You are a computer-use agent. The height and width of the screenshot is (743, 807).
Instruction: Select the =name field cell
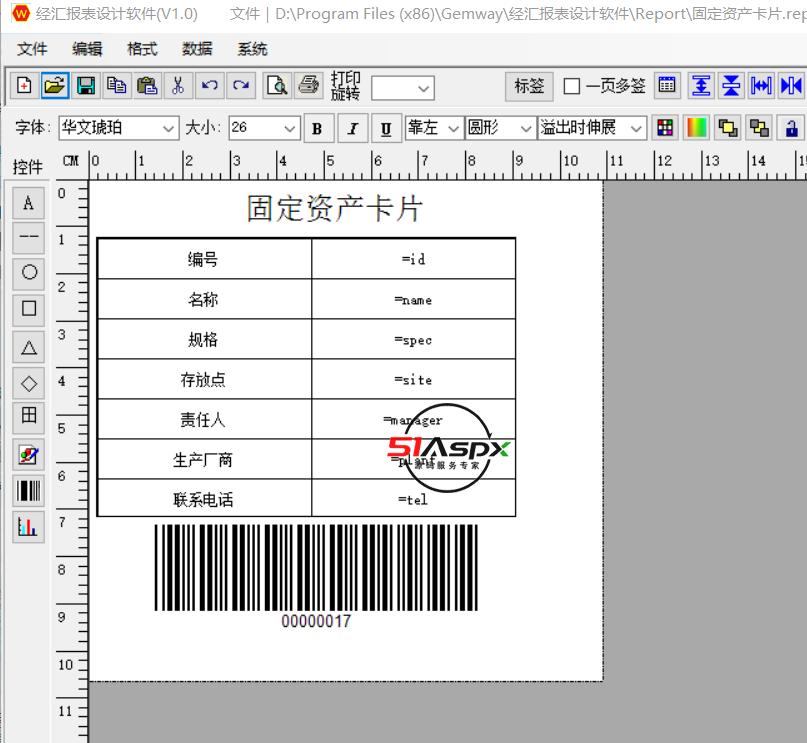(414, 299)
